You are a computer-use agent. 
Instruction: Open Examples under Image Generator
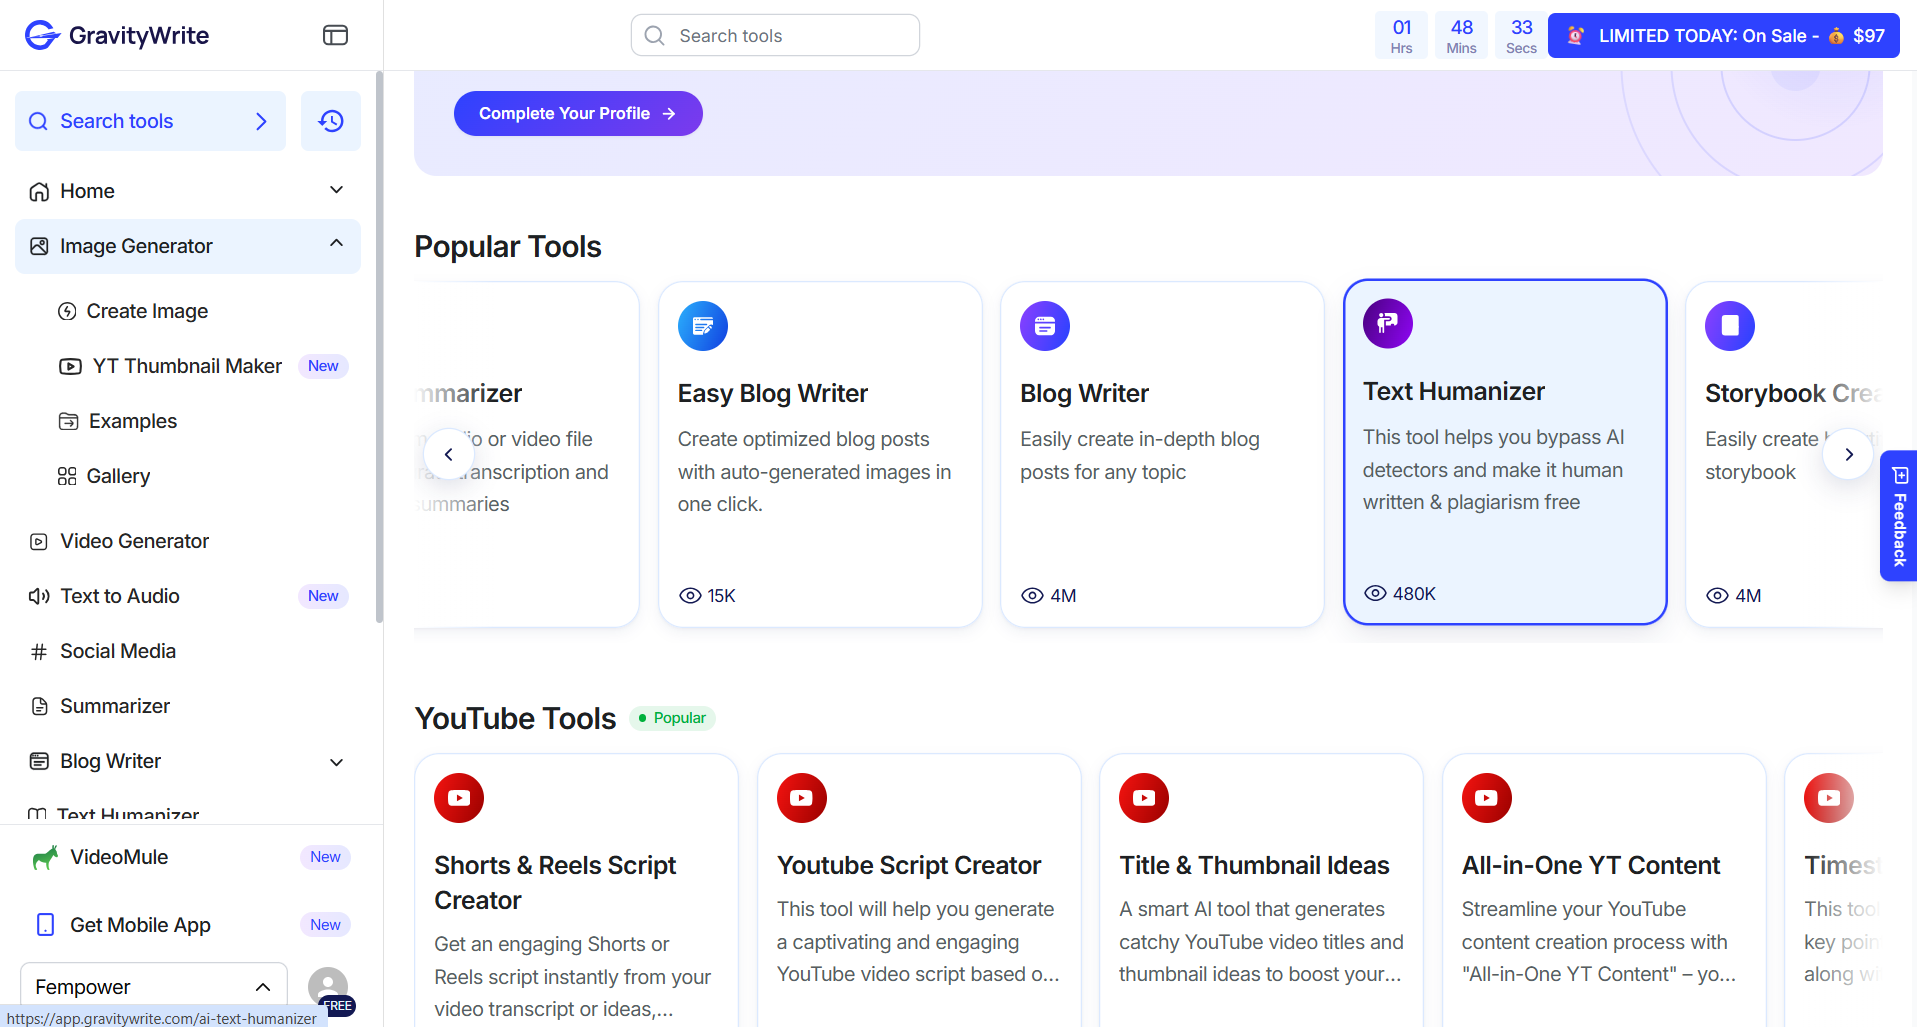(132, 421)
